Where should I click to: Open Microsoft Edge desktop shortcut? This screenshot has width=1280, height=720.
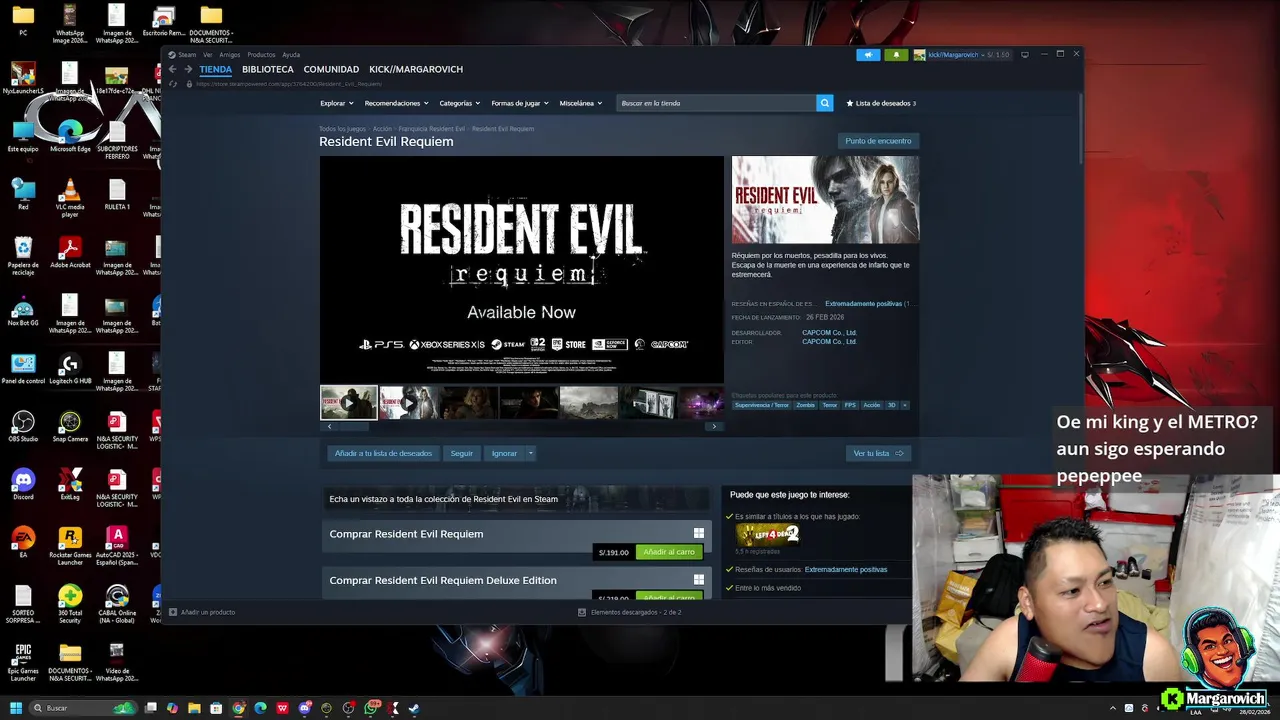[x=70, y=136]
